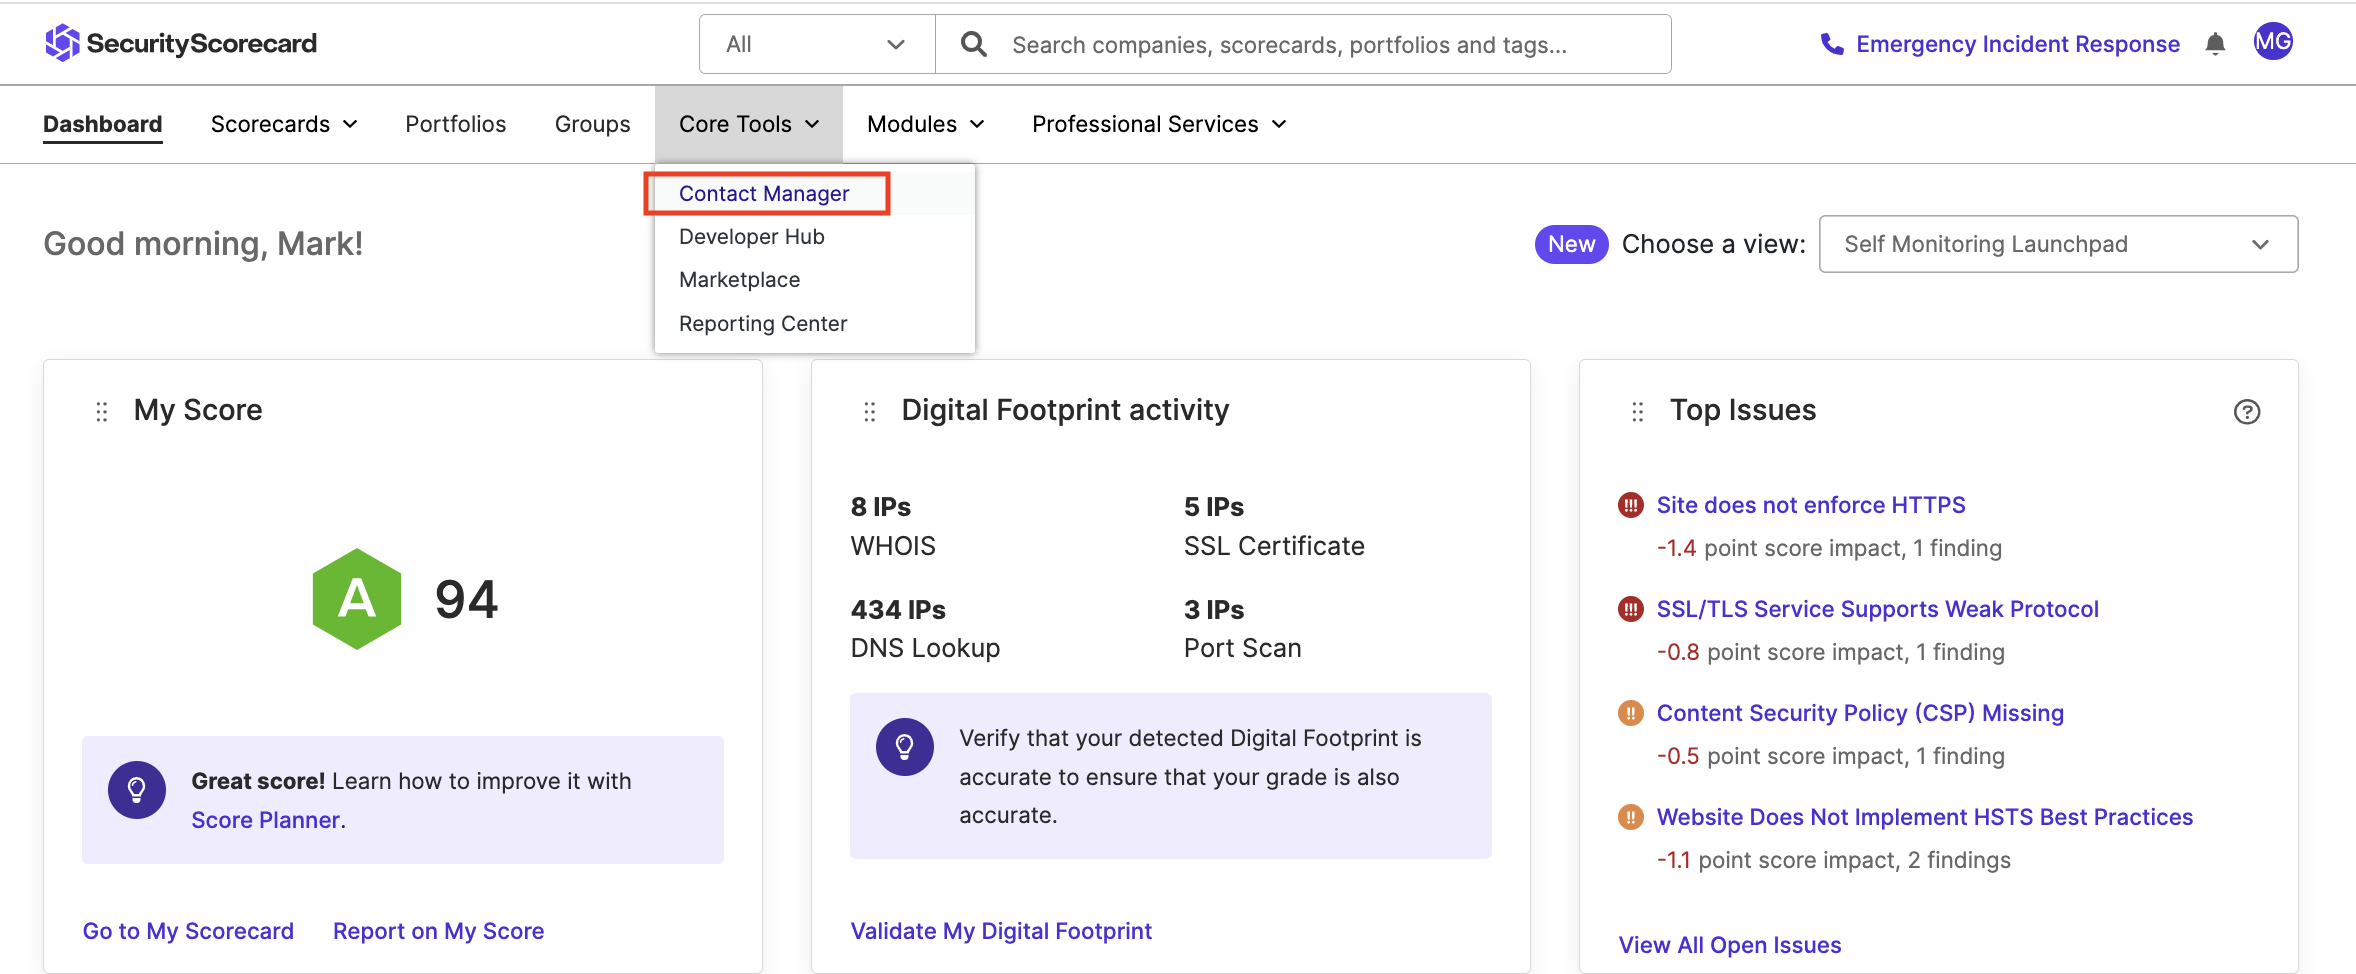Click the New badge

[x=1571, y=244]
